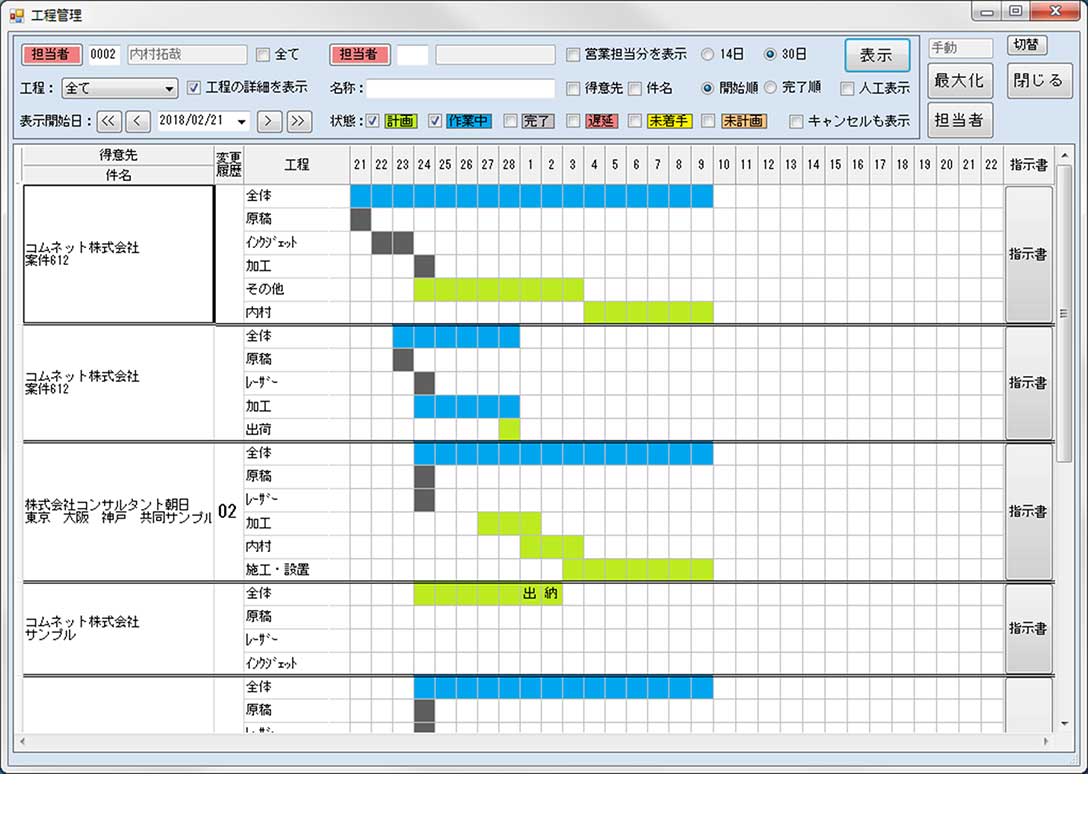The width and height of the screenshot is (1088, 837).
Task: Open 指示書 for 株式会社コンサルタント朝日 row
Action: pos(1028,512)
